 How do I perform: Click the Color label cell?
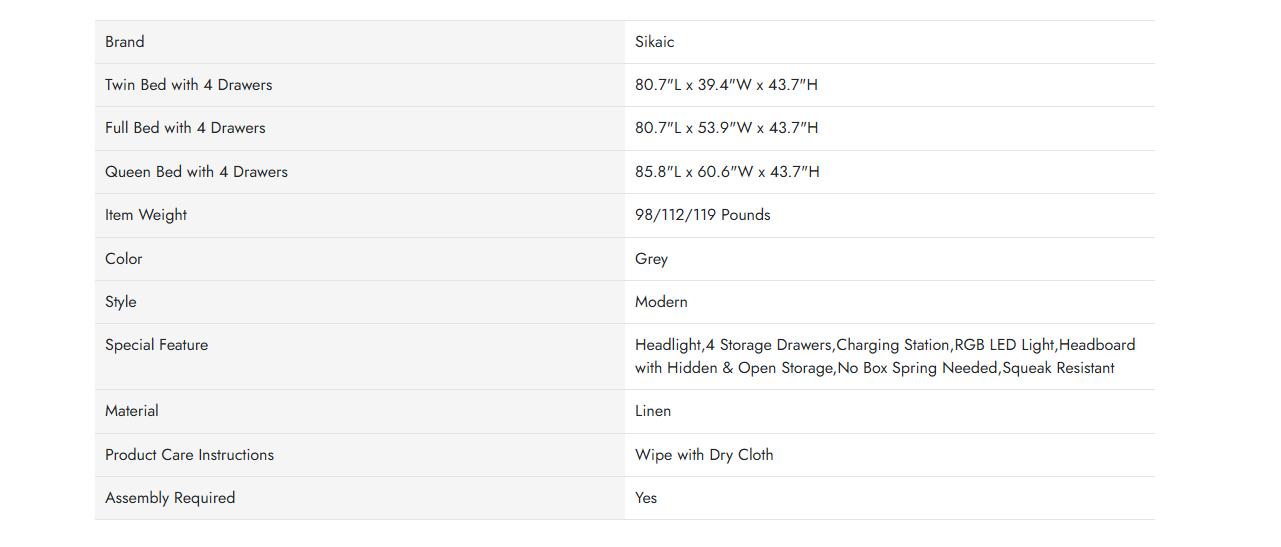pos(124,259)
